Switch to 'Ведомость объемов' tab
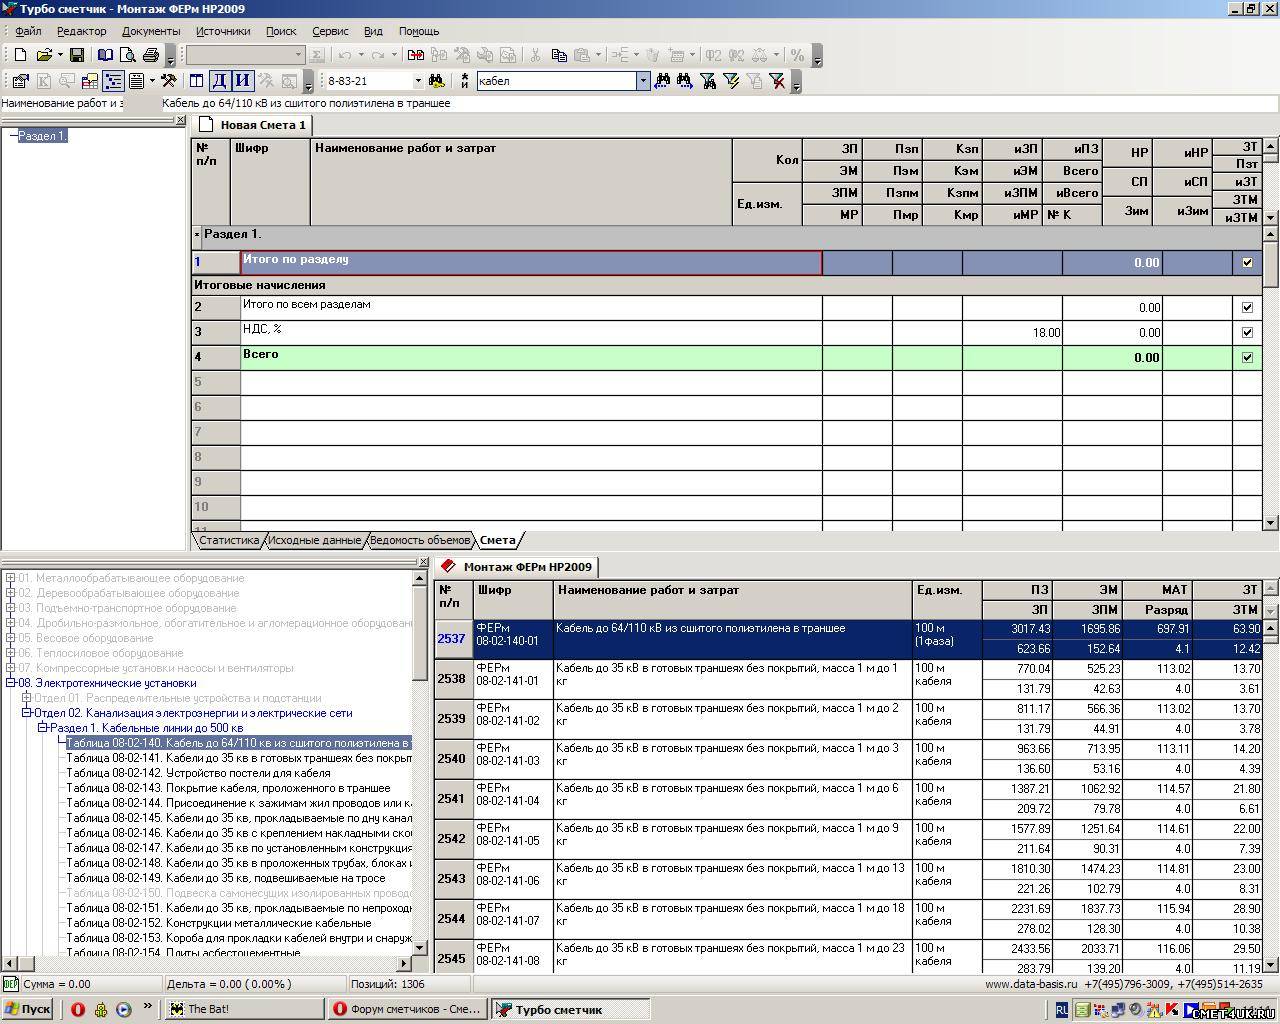 pos(419,540)
